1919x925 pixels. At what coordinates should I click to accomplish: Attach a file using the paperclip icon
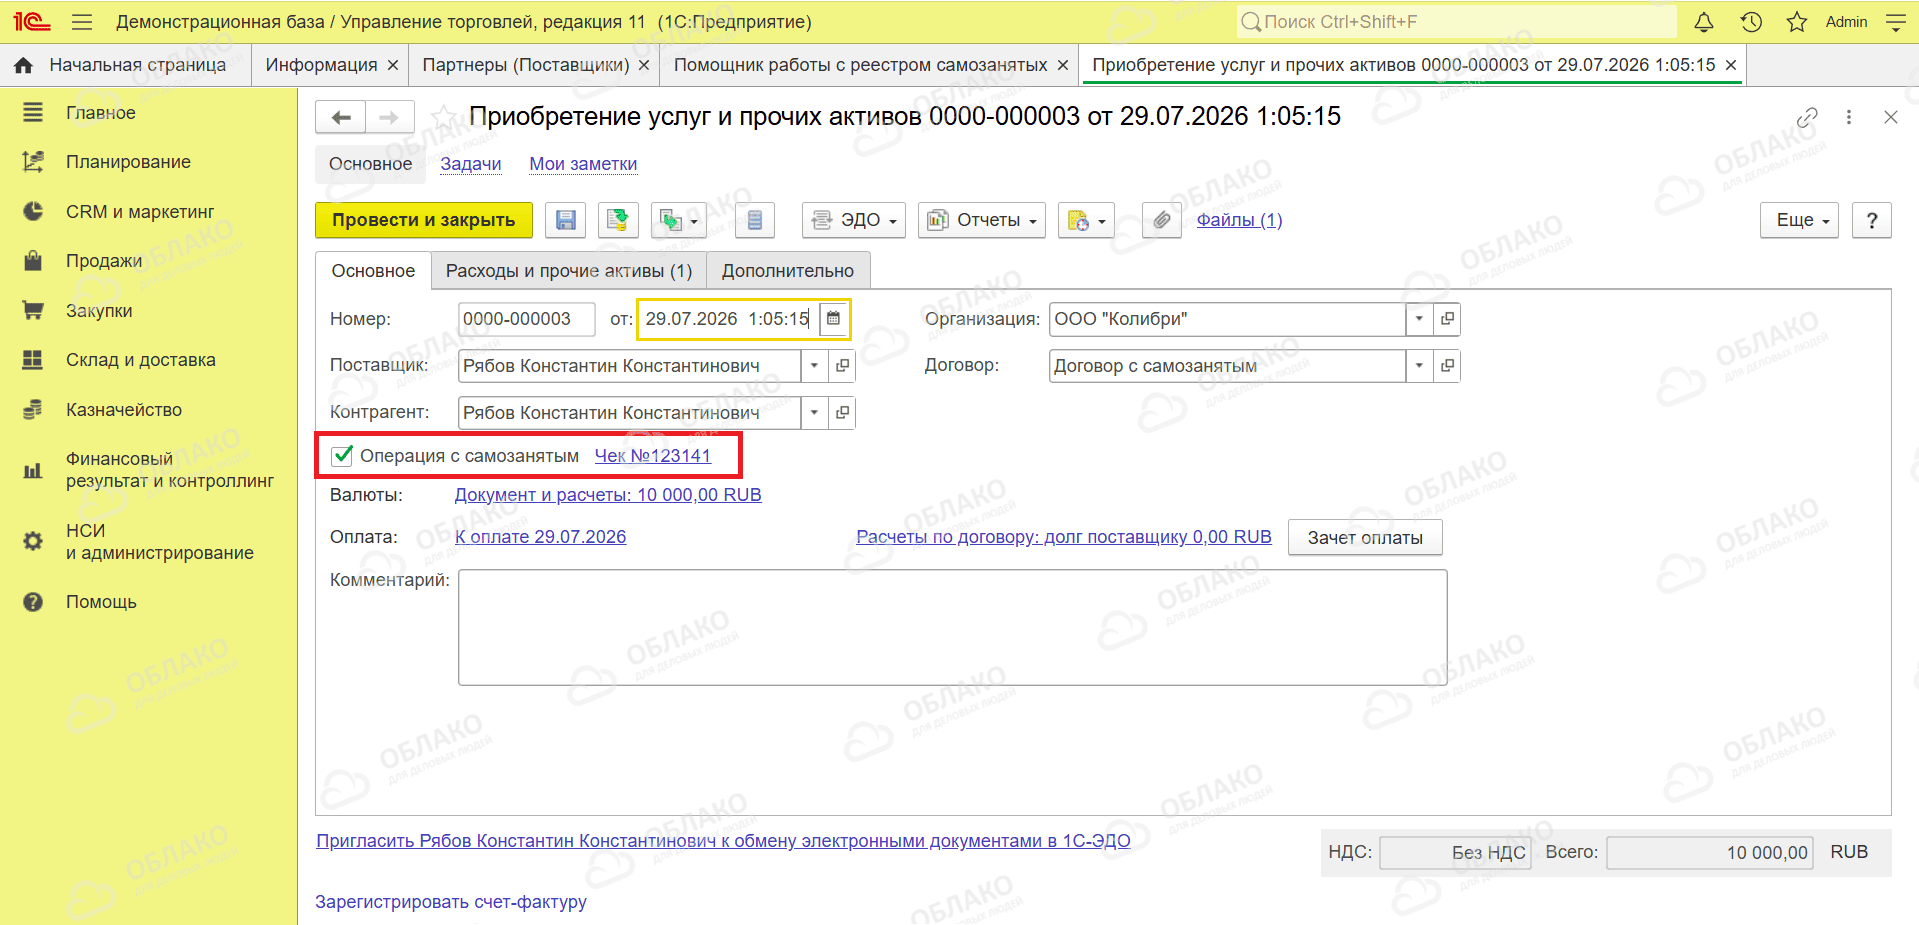point(1162,220)
